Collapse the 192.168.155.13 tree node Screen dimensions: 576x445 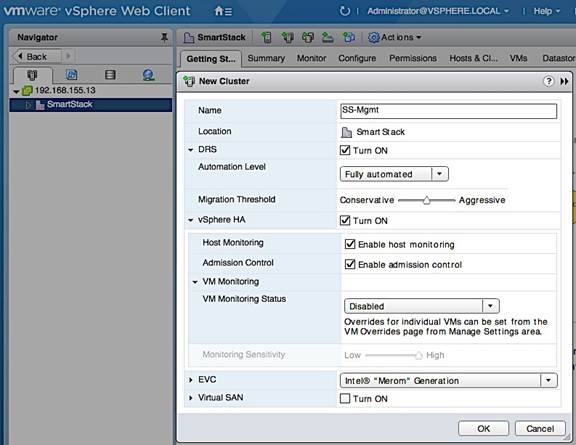(x=16, y=91)
